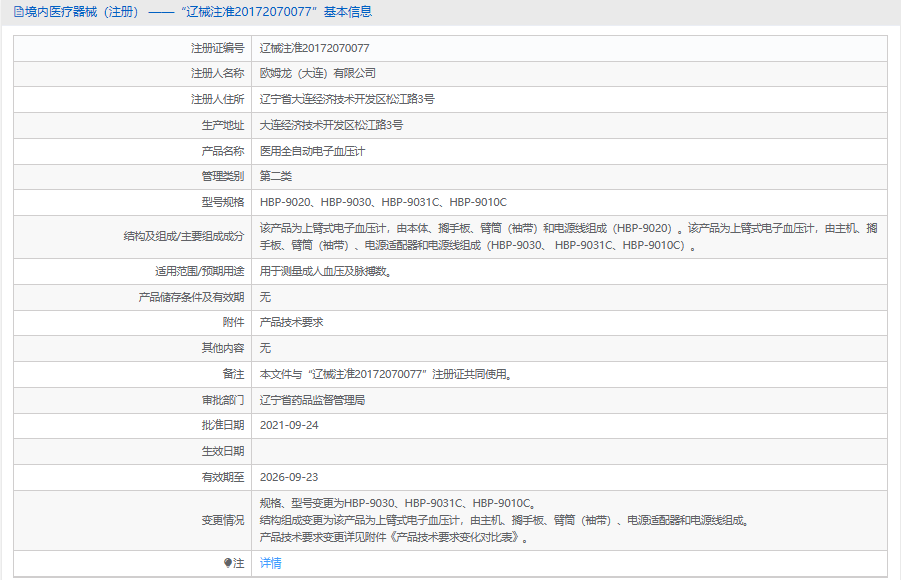The width and height of the screenshot is (901, 580).
Task: Select the date 2021-09-24
Action: (x=289, y=425)
